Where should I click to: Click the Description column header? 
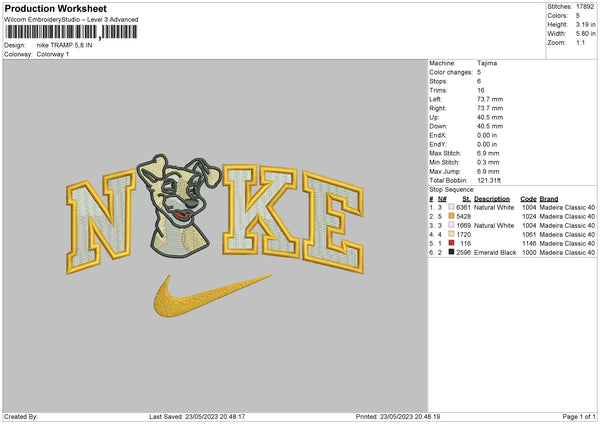492,199
